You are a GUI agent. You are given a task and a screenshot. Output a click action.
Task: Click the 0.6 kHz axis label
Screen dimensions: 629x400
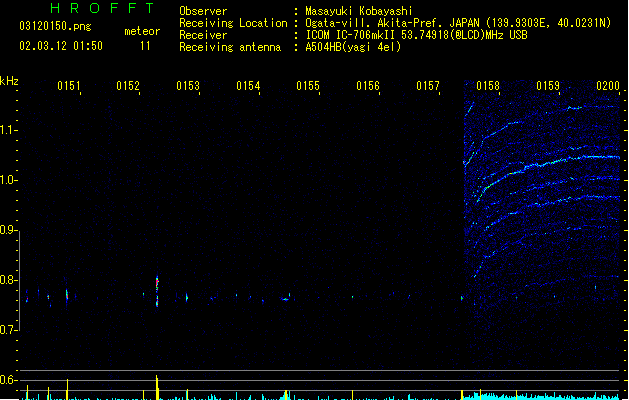8,380
